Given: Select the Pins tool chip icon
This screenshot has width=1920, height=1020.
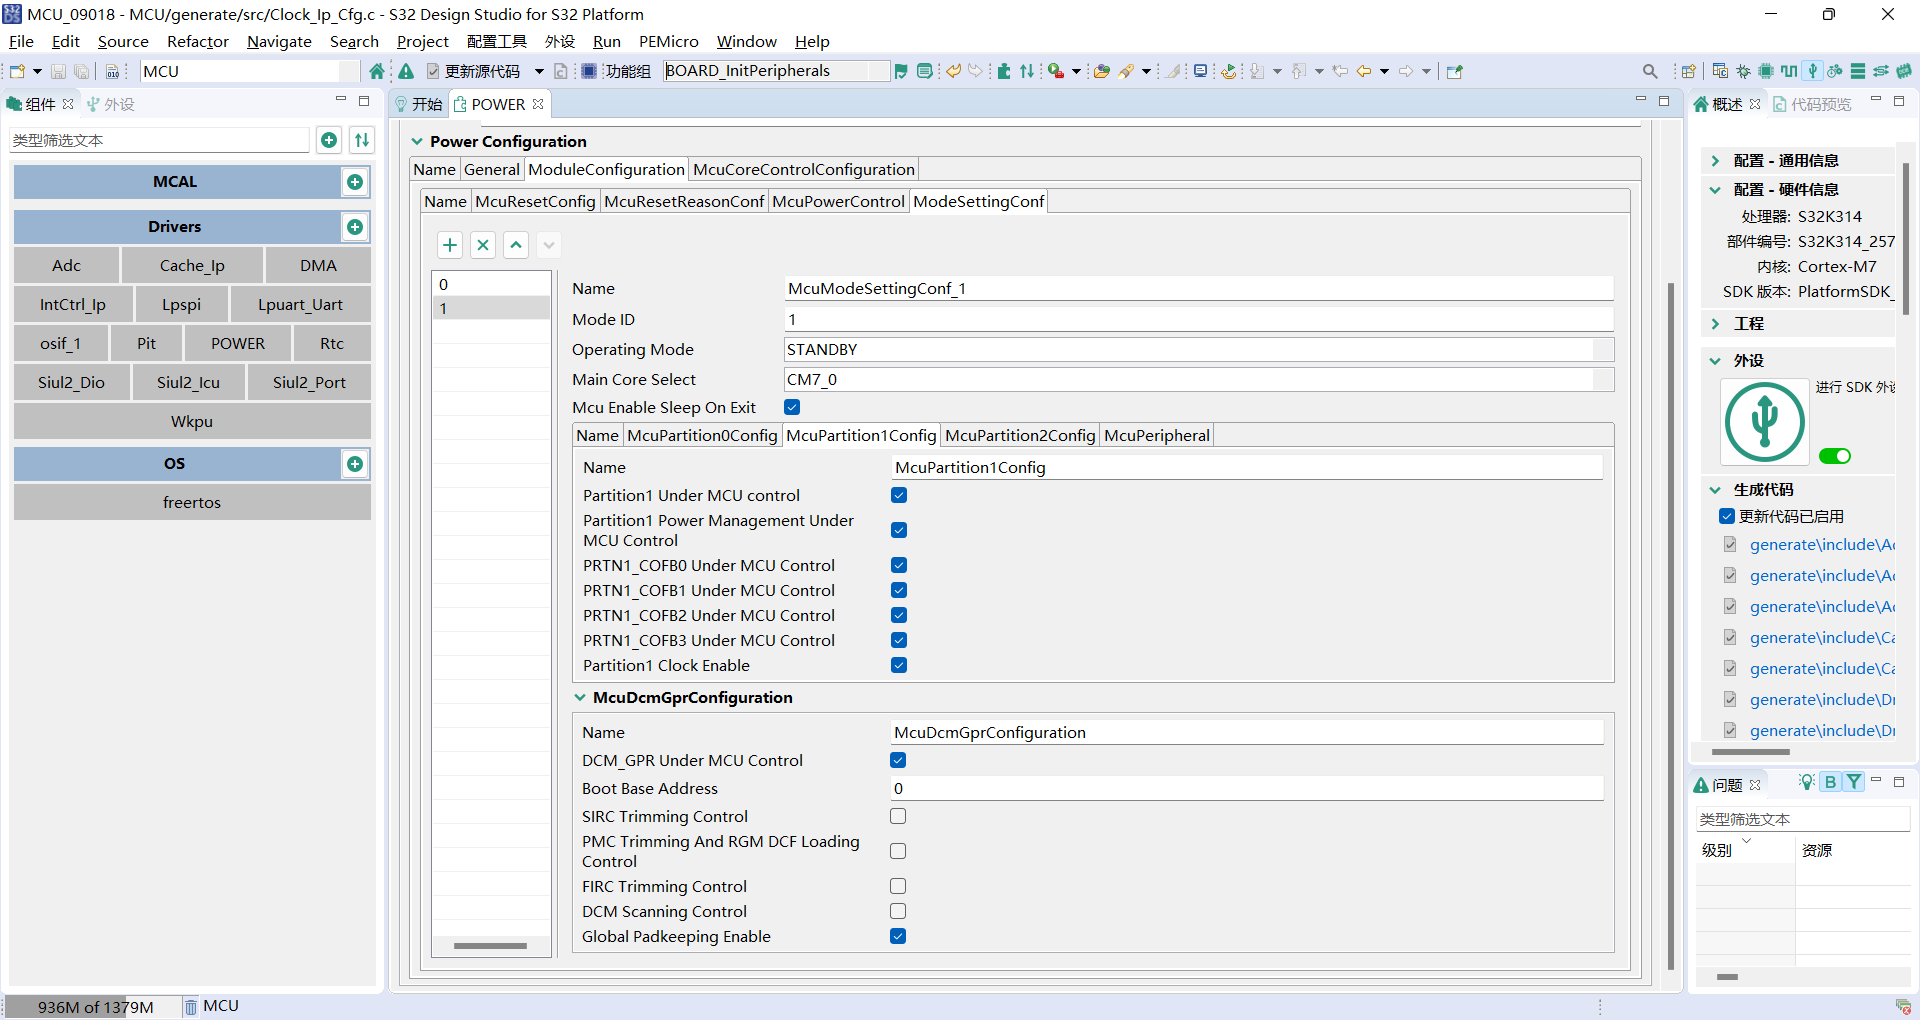Looking at the screenshot, I should [x=1765, y=72].
